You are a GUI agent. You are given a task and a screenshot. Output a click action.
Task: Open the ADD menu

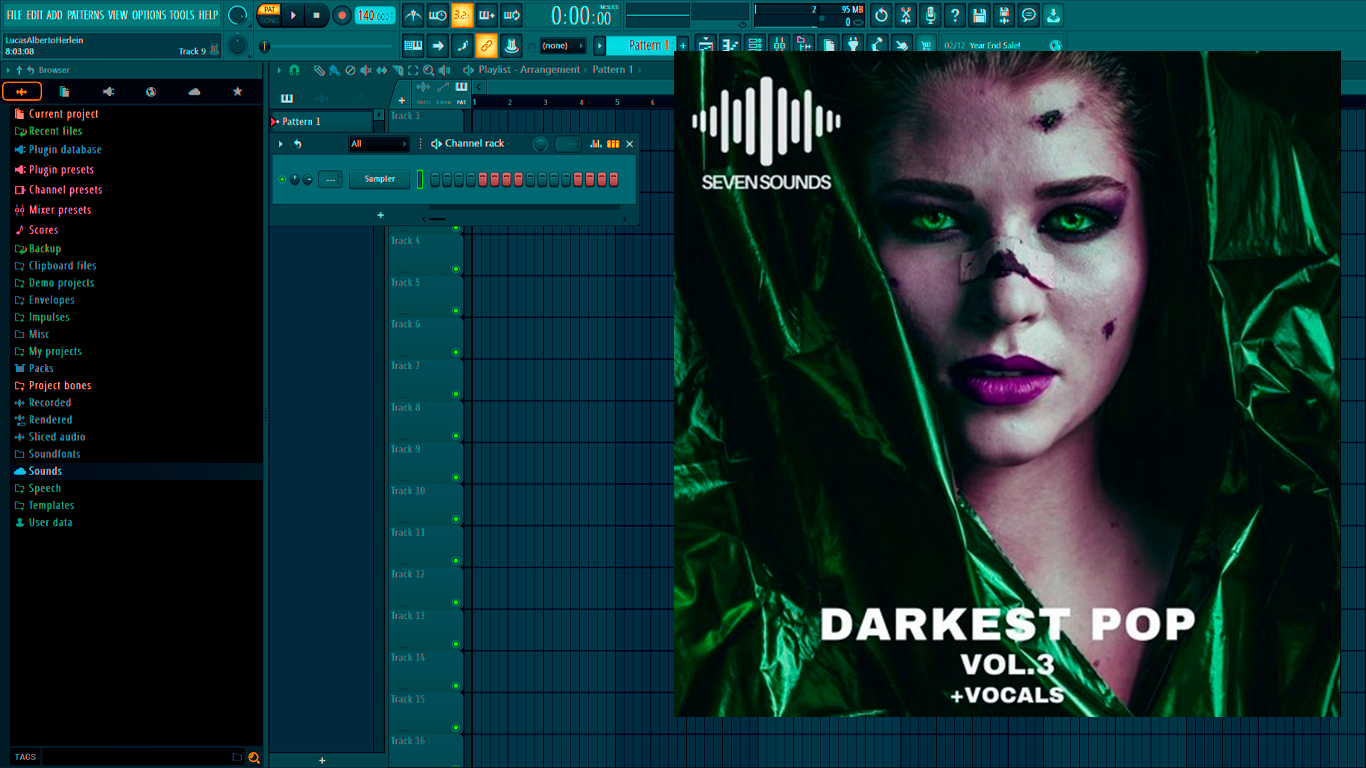[x=54, y=15]
